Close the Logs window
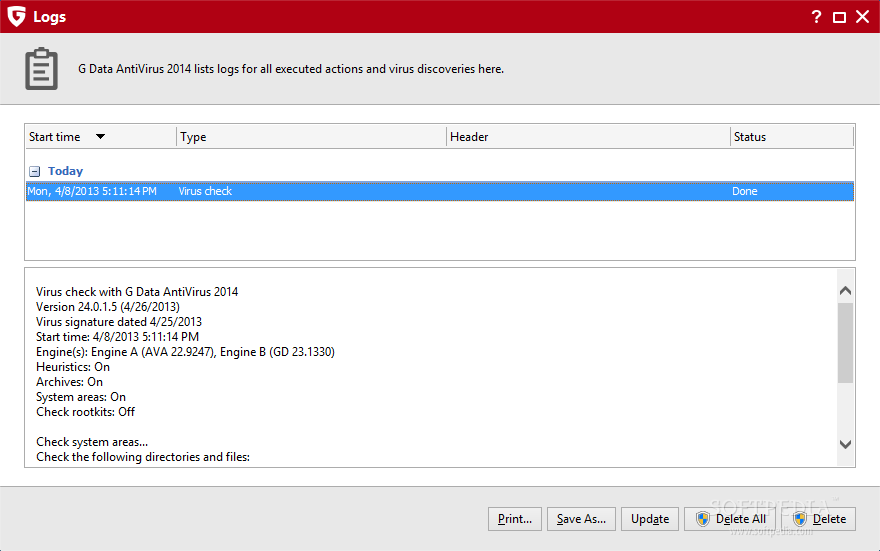Image resolution: width=880 pixels, height=551 pixels. point(863,17)
